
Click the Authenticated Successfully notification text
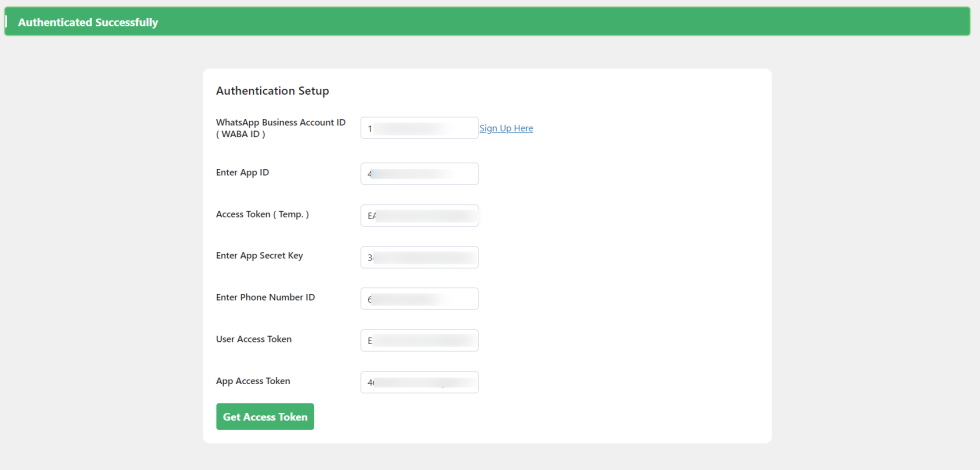tap(88, 22)
